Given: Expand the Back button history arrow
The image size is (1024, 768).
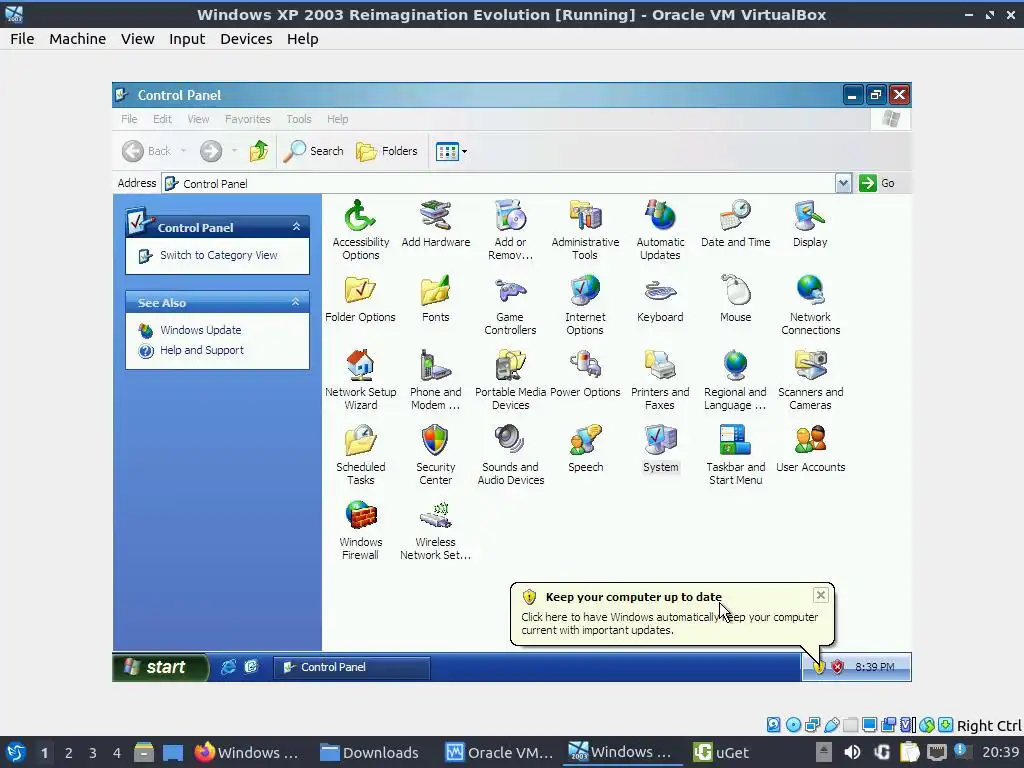Looking at the screenshot, I should [184, 152].
